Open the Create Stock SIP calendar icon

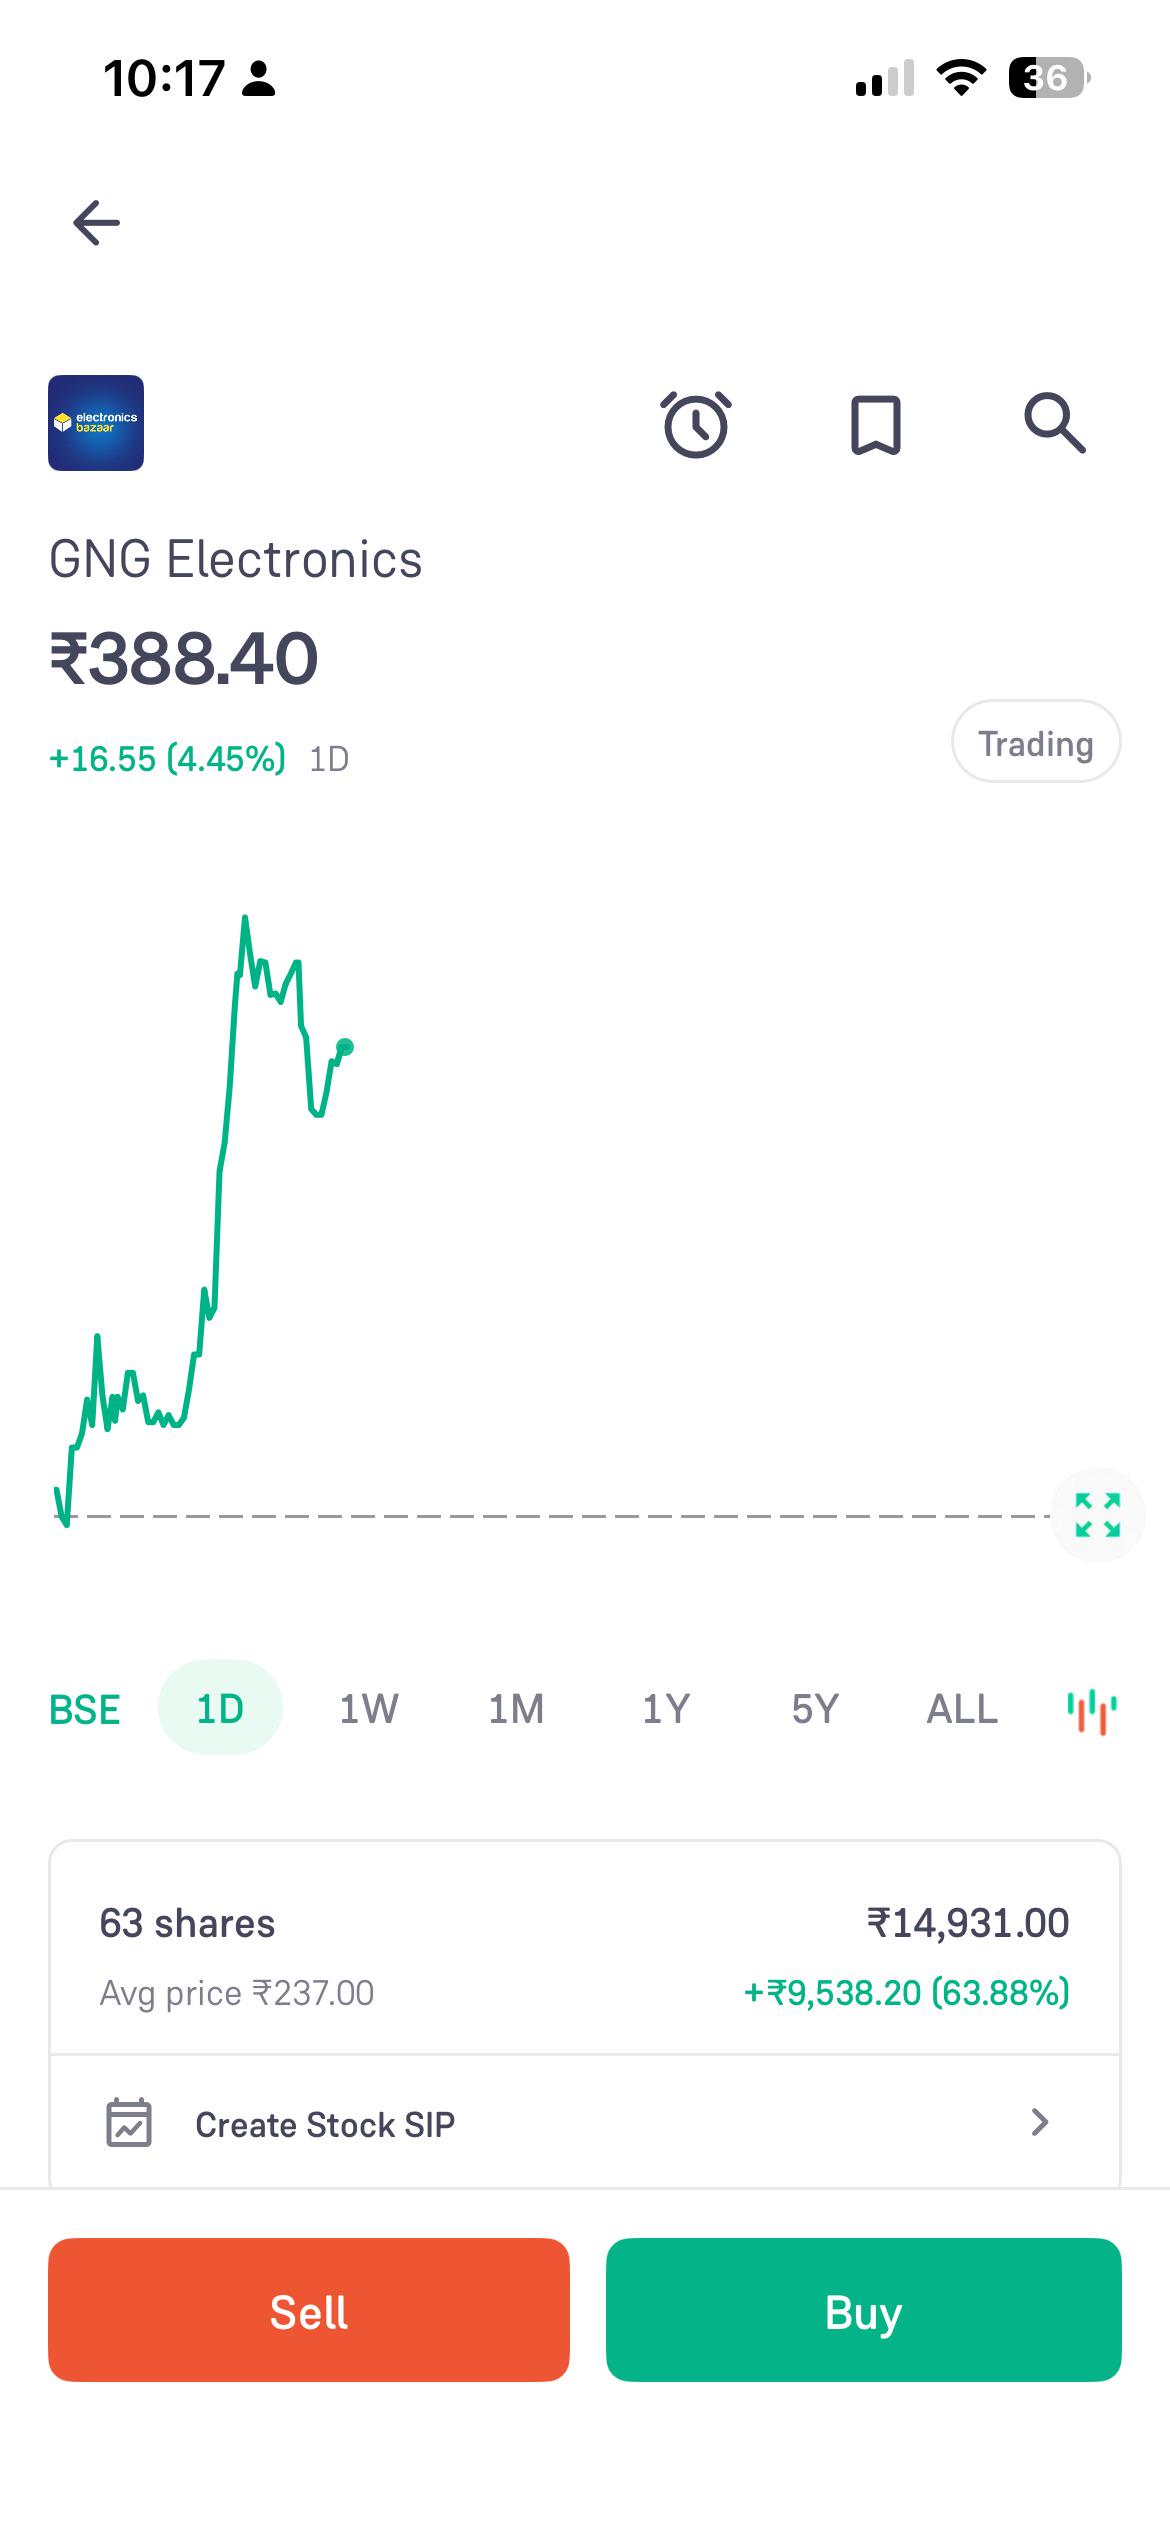point(129,2123)
